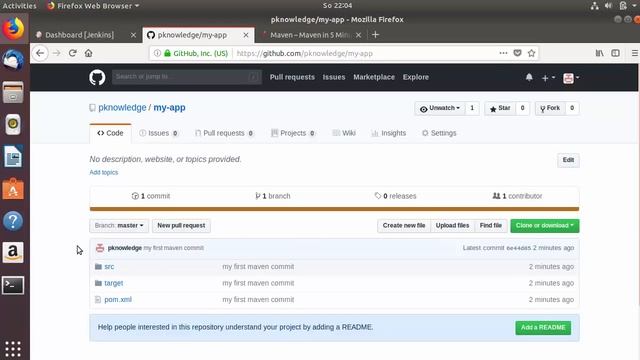Image resolution: width=640 pixels, height=360 pixels.
Task: Close the Maven in 5 Minutes tab
Action: click(x=358, y=35)
